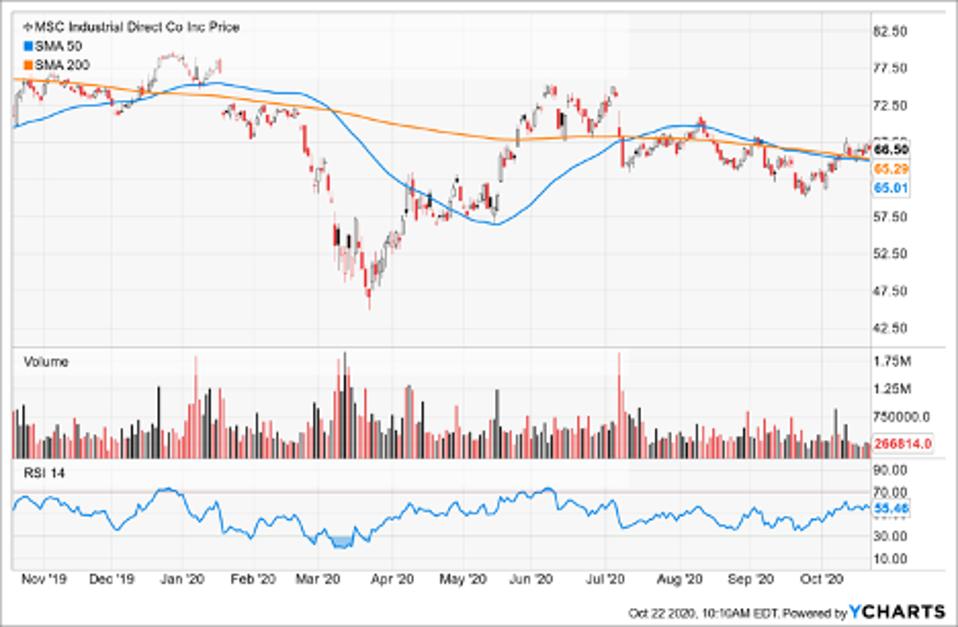Click the 'Volume' panel label

(x=46, y=362)
